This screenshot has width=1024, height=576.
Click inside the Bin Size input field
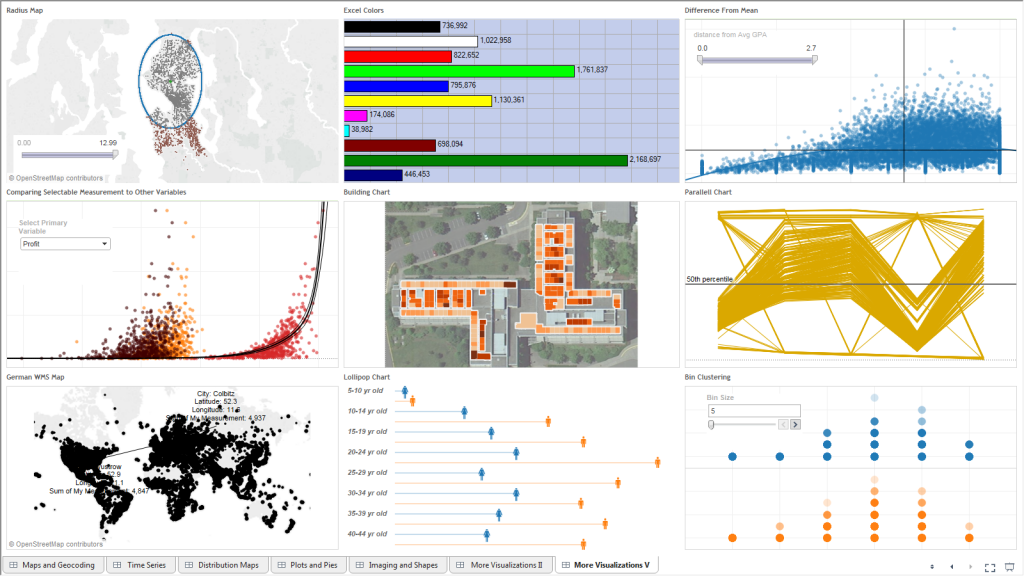click(754, 411)
